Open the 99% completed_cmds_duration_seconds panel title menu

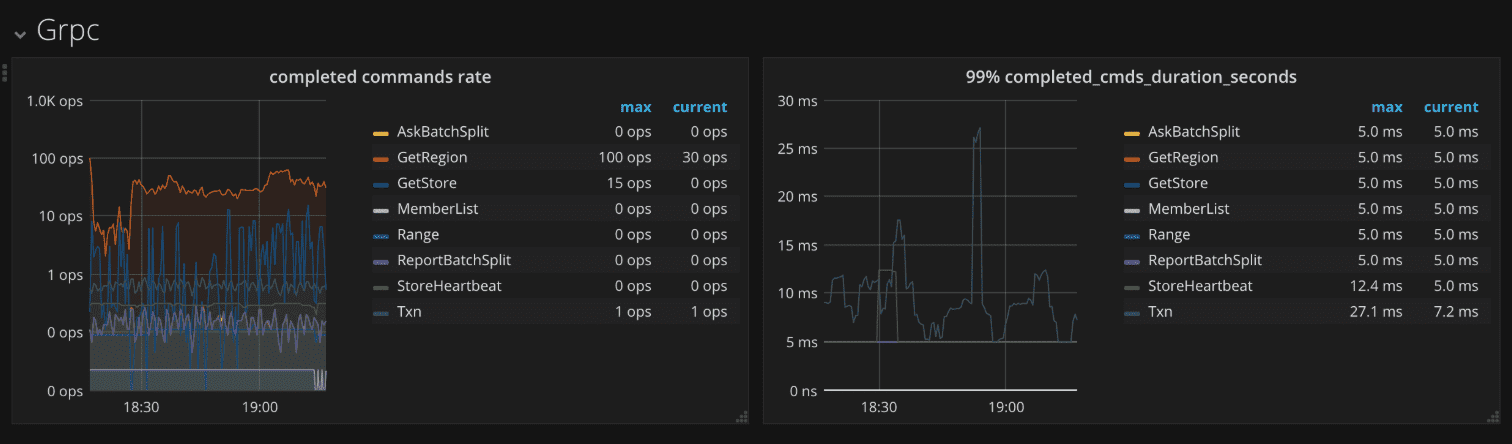pos(1130,77)
